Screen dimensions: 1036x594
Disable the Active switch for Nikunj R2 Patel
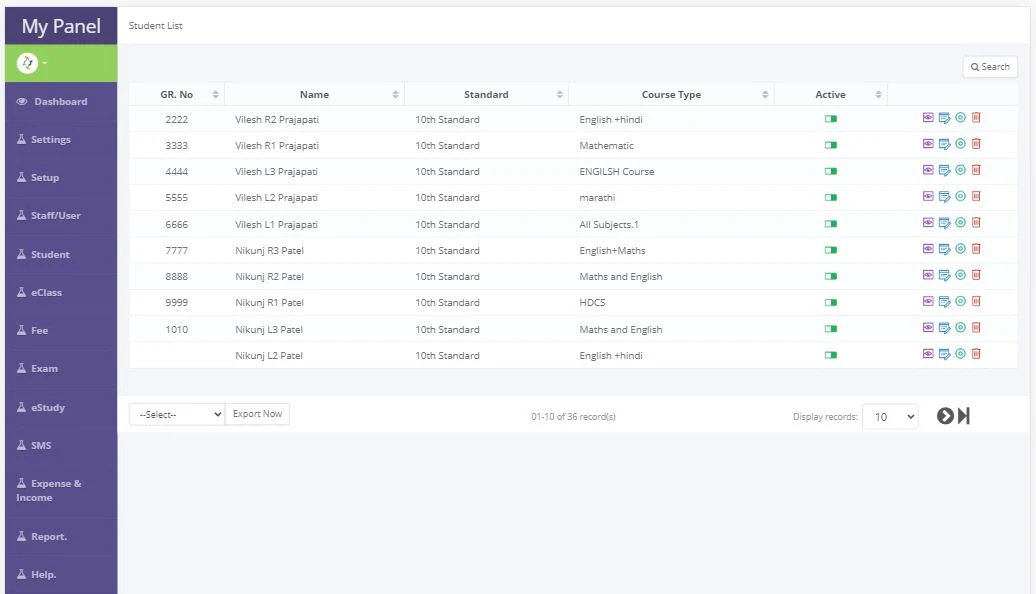829,276
